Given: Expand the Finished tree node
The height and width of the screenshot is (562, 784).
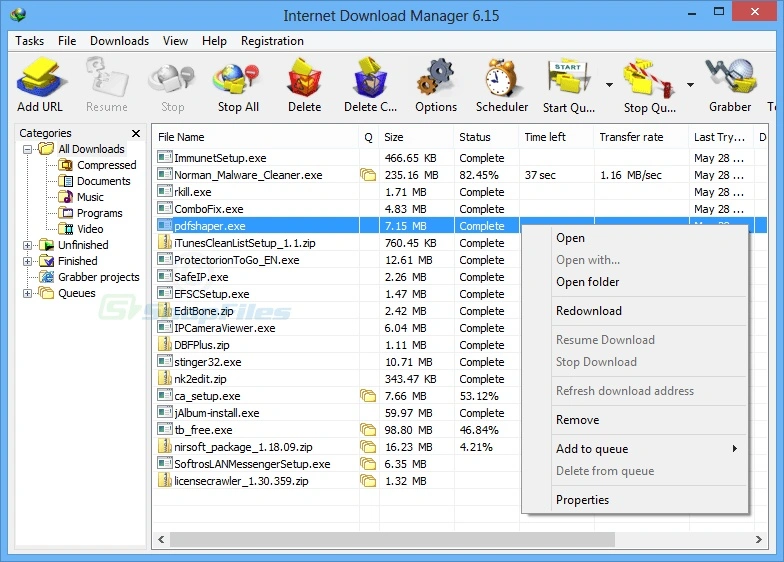Looking at the screenshot, I should (x=28, y=261).
